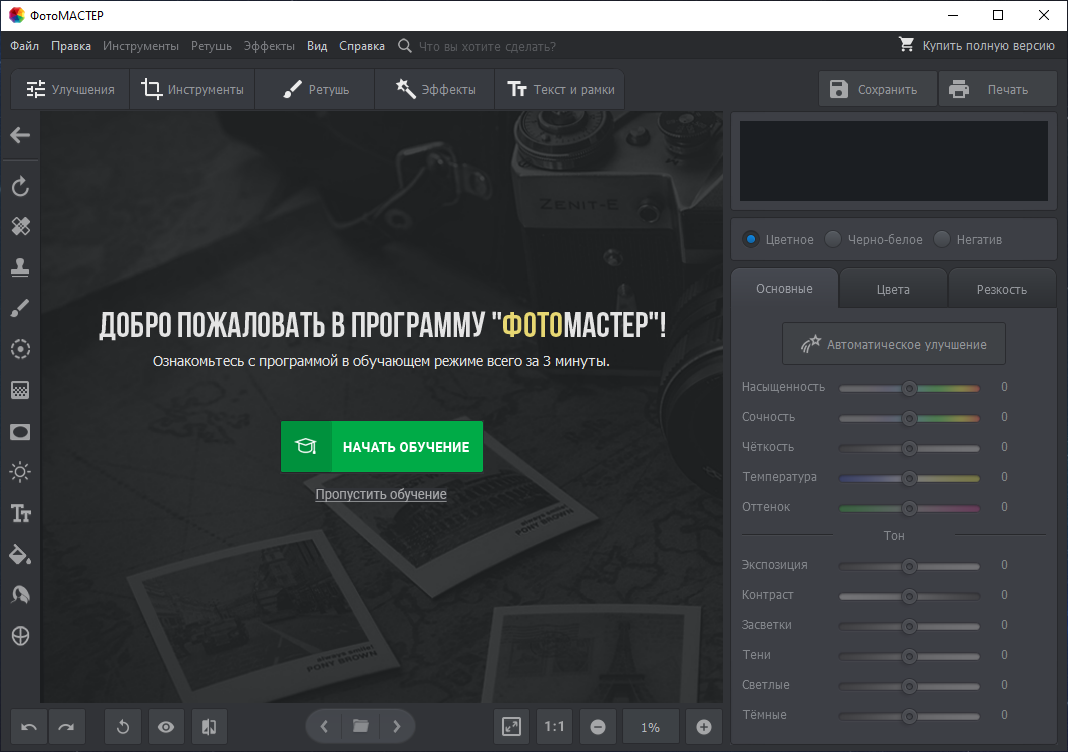Adjust the Насыщенность slider handle
The image size is (1068, 752).
pos(909,388)
